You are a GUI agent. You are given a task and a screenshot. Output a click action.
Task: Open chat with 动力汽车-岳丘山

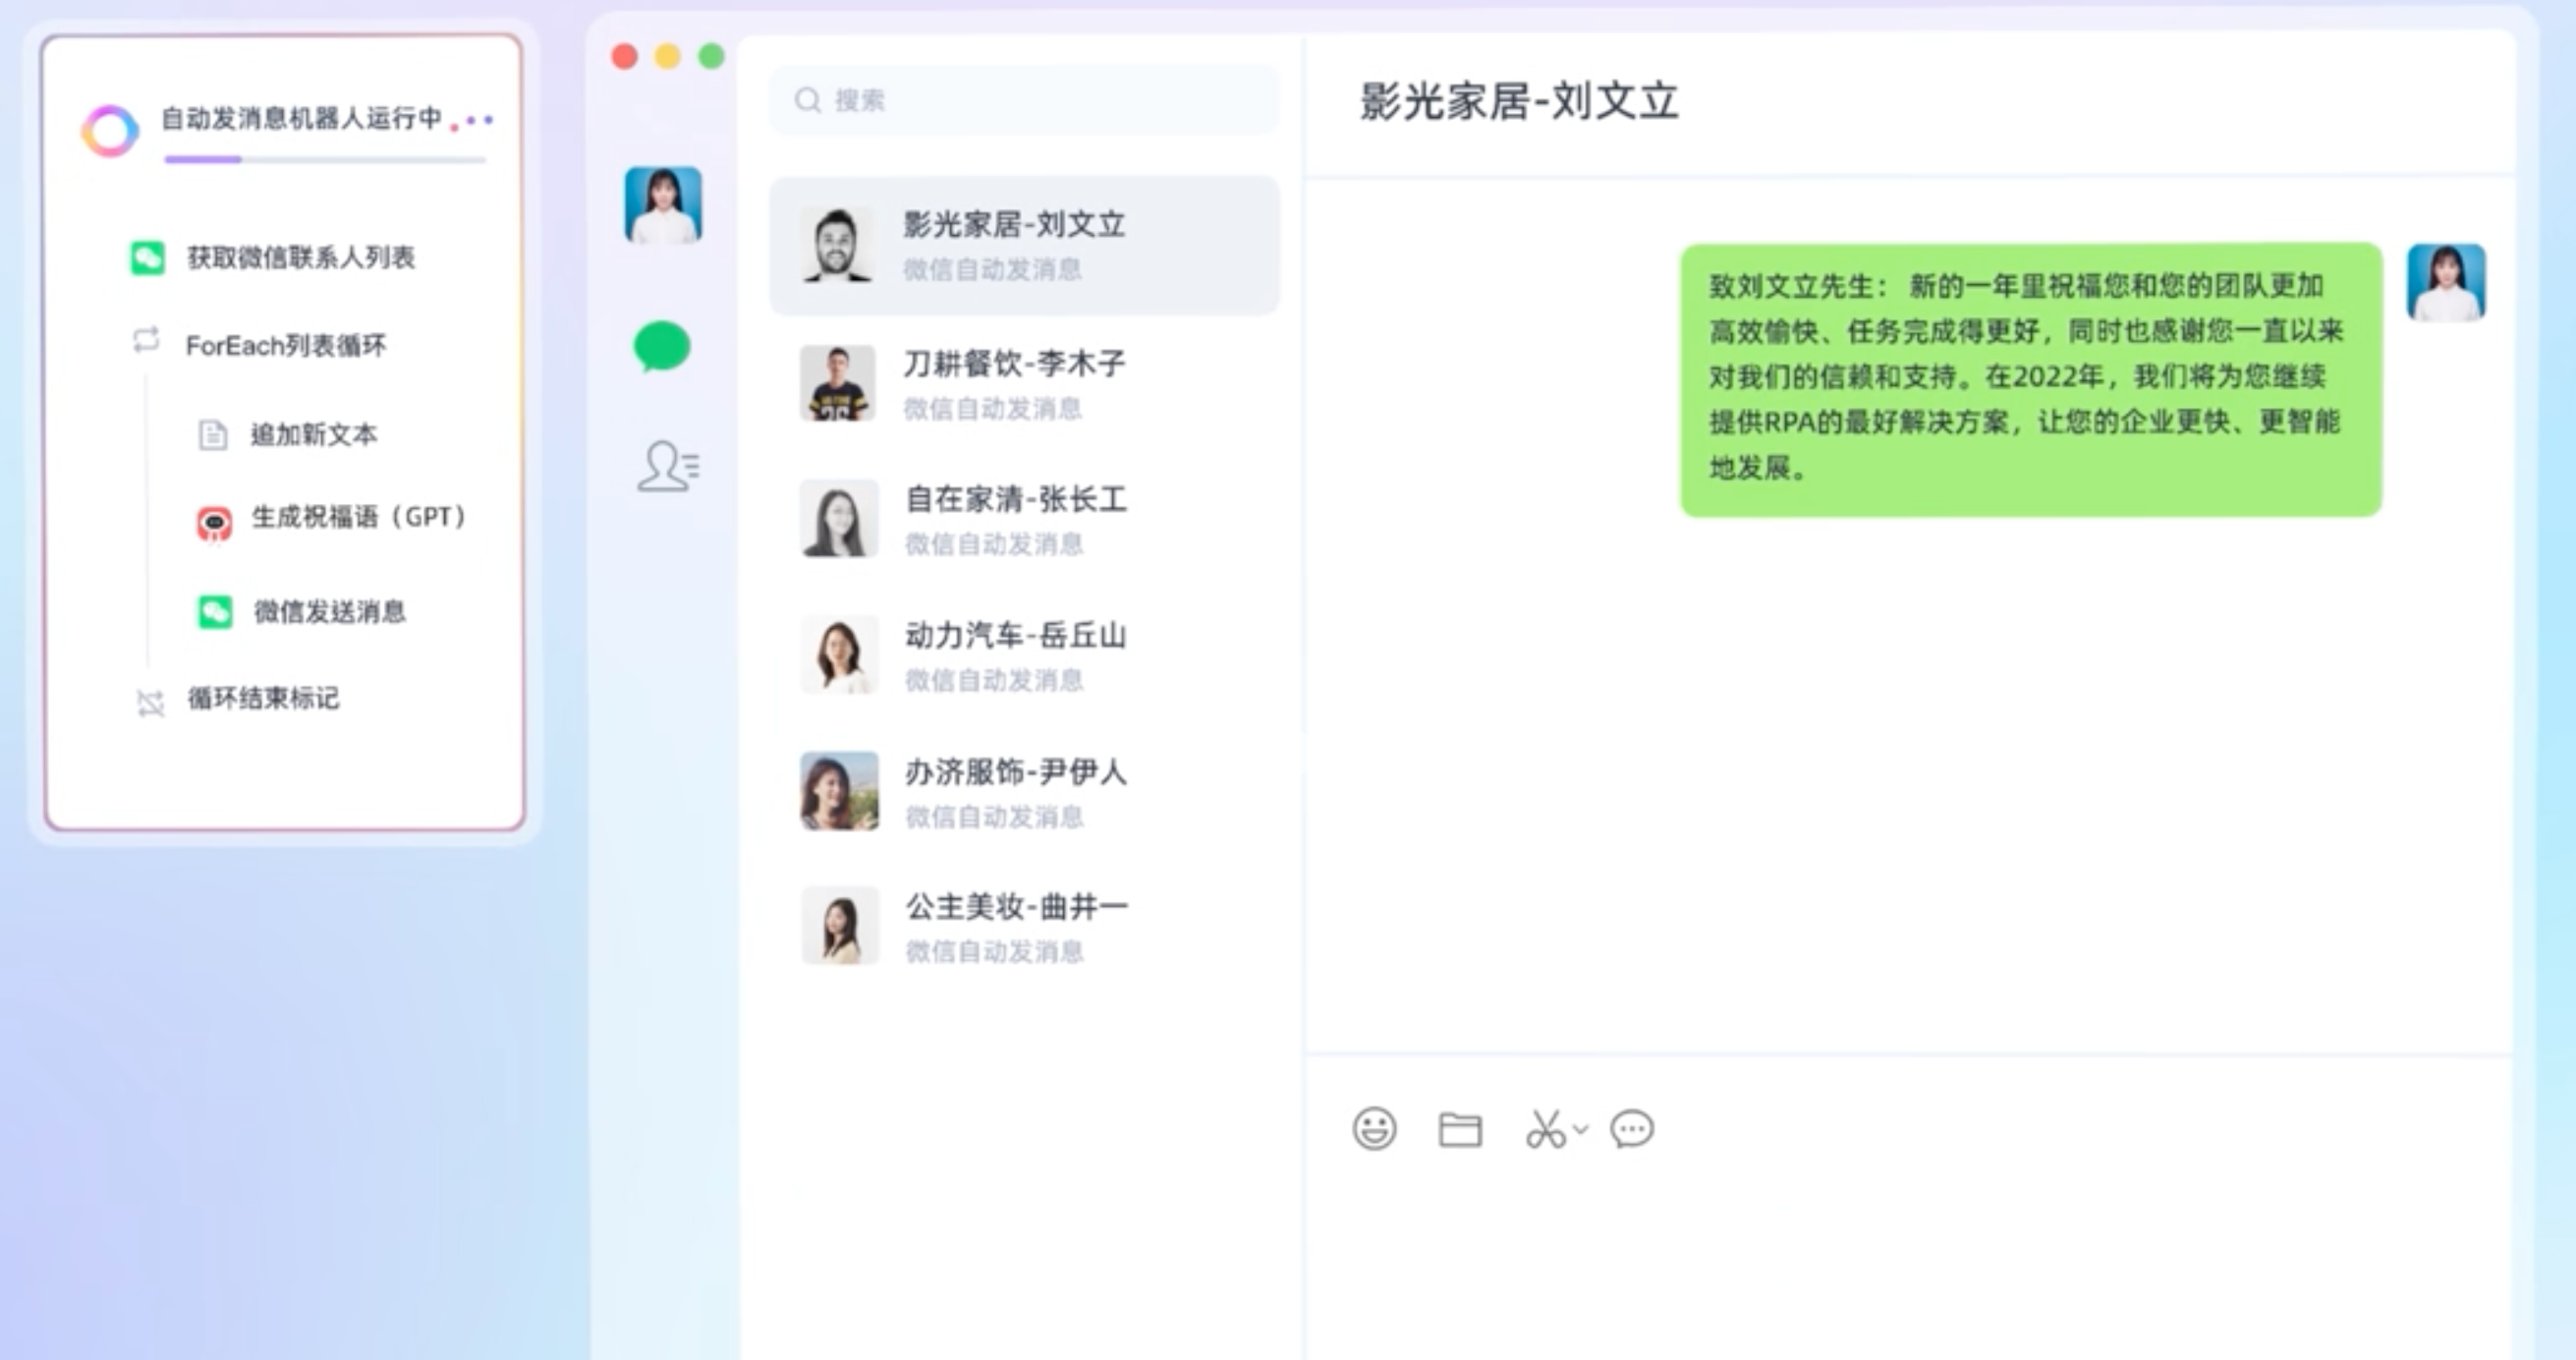(x=1024, y=656)
